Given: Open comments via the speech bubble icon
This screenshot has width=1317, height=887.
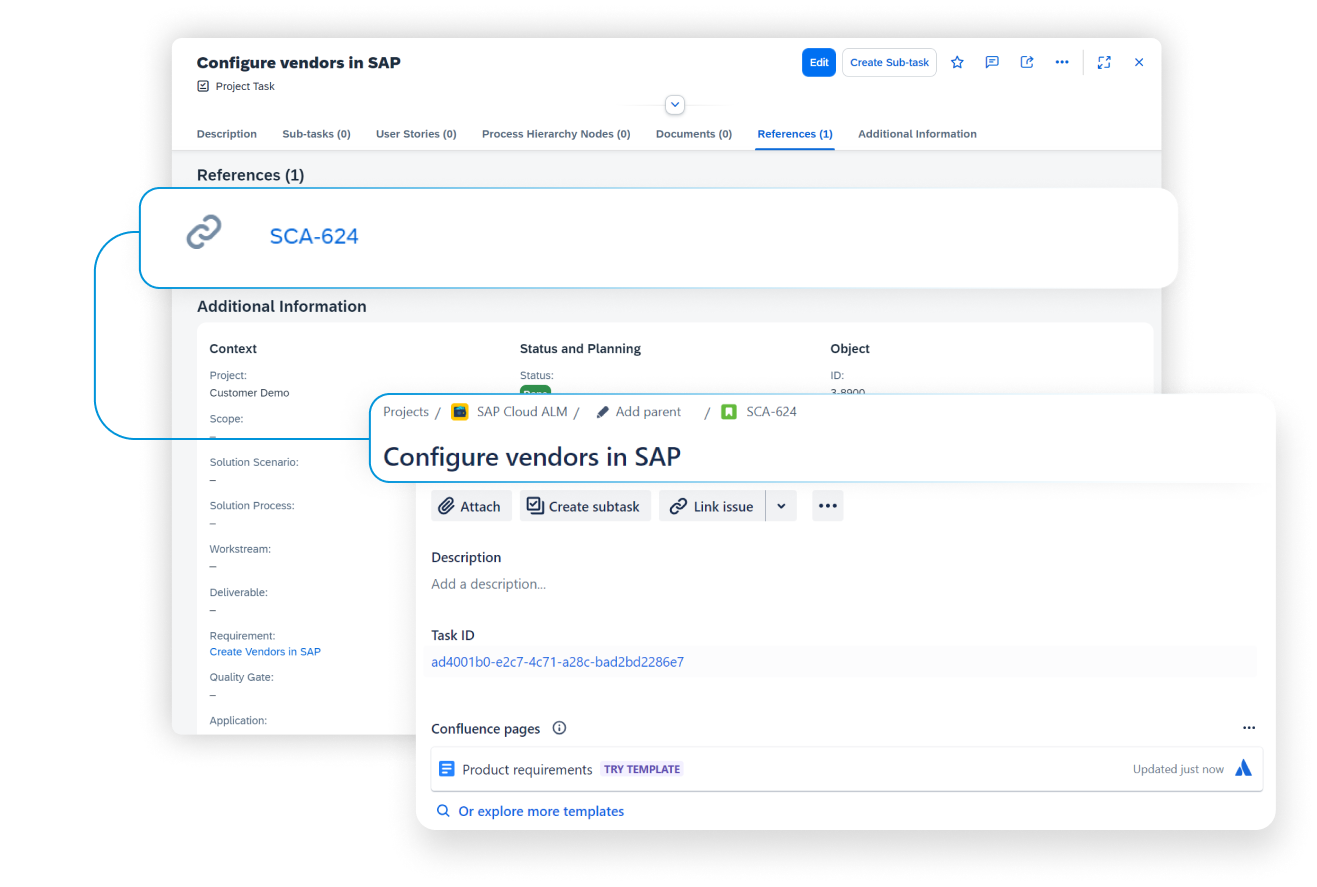Looking at the screenshot, I should (992, 62).
